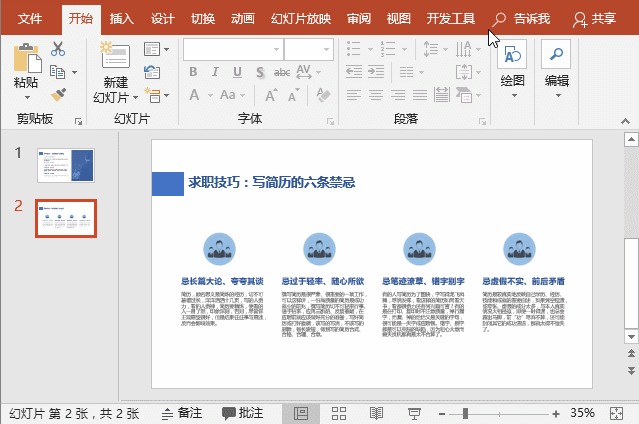Expand the Clipboard group dialog launcher
The image size is (639, 424).
[79, 120]
